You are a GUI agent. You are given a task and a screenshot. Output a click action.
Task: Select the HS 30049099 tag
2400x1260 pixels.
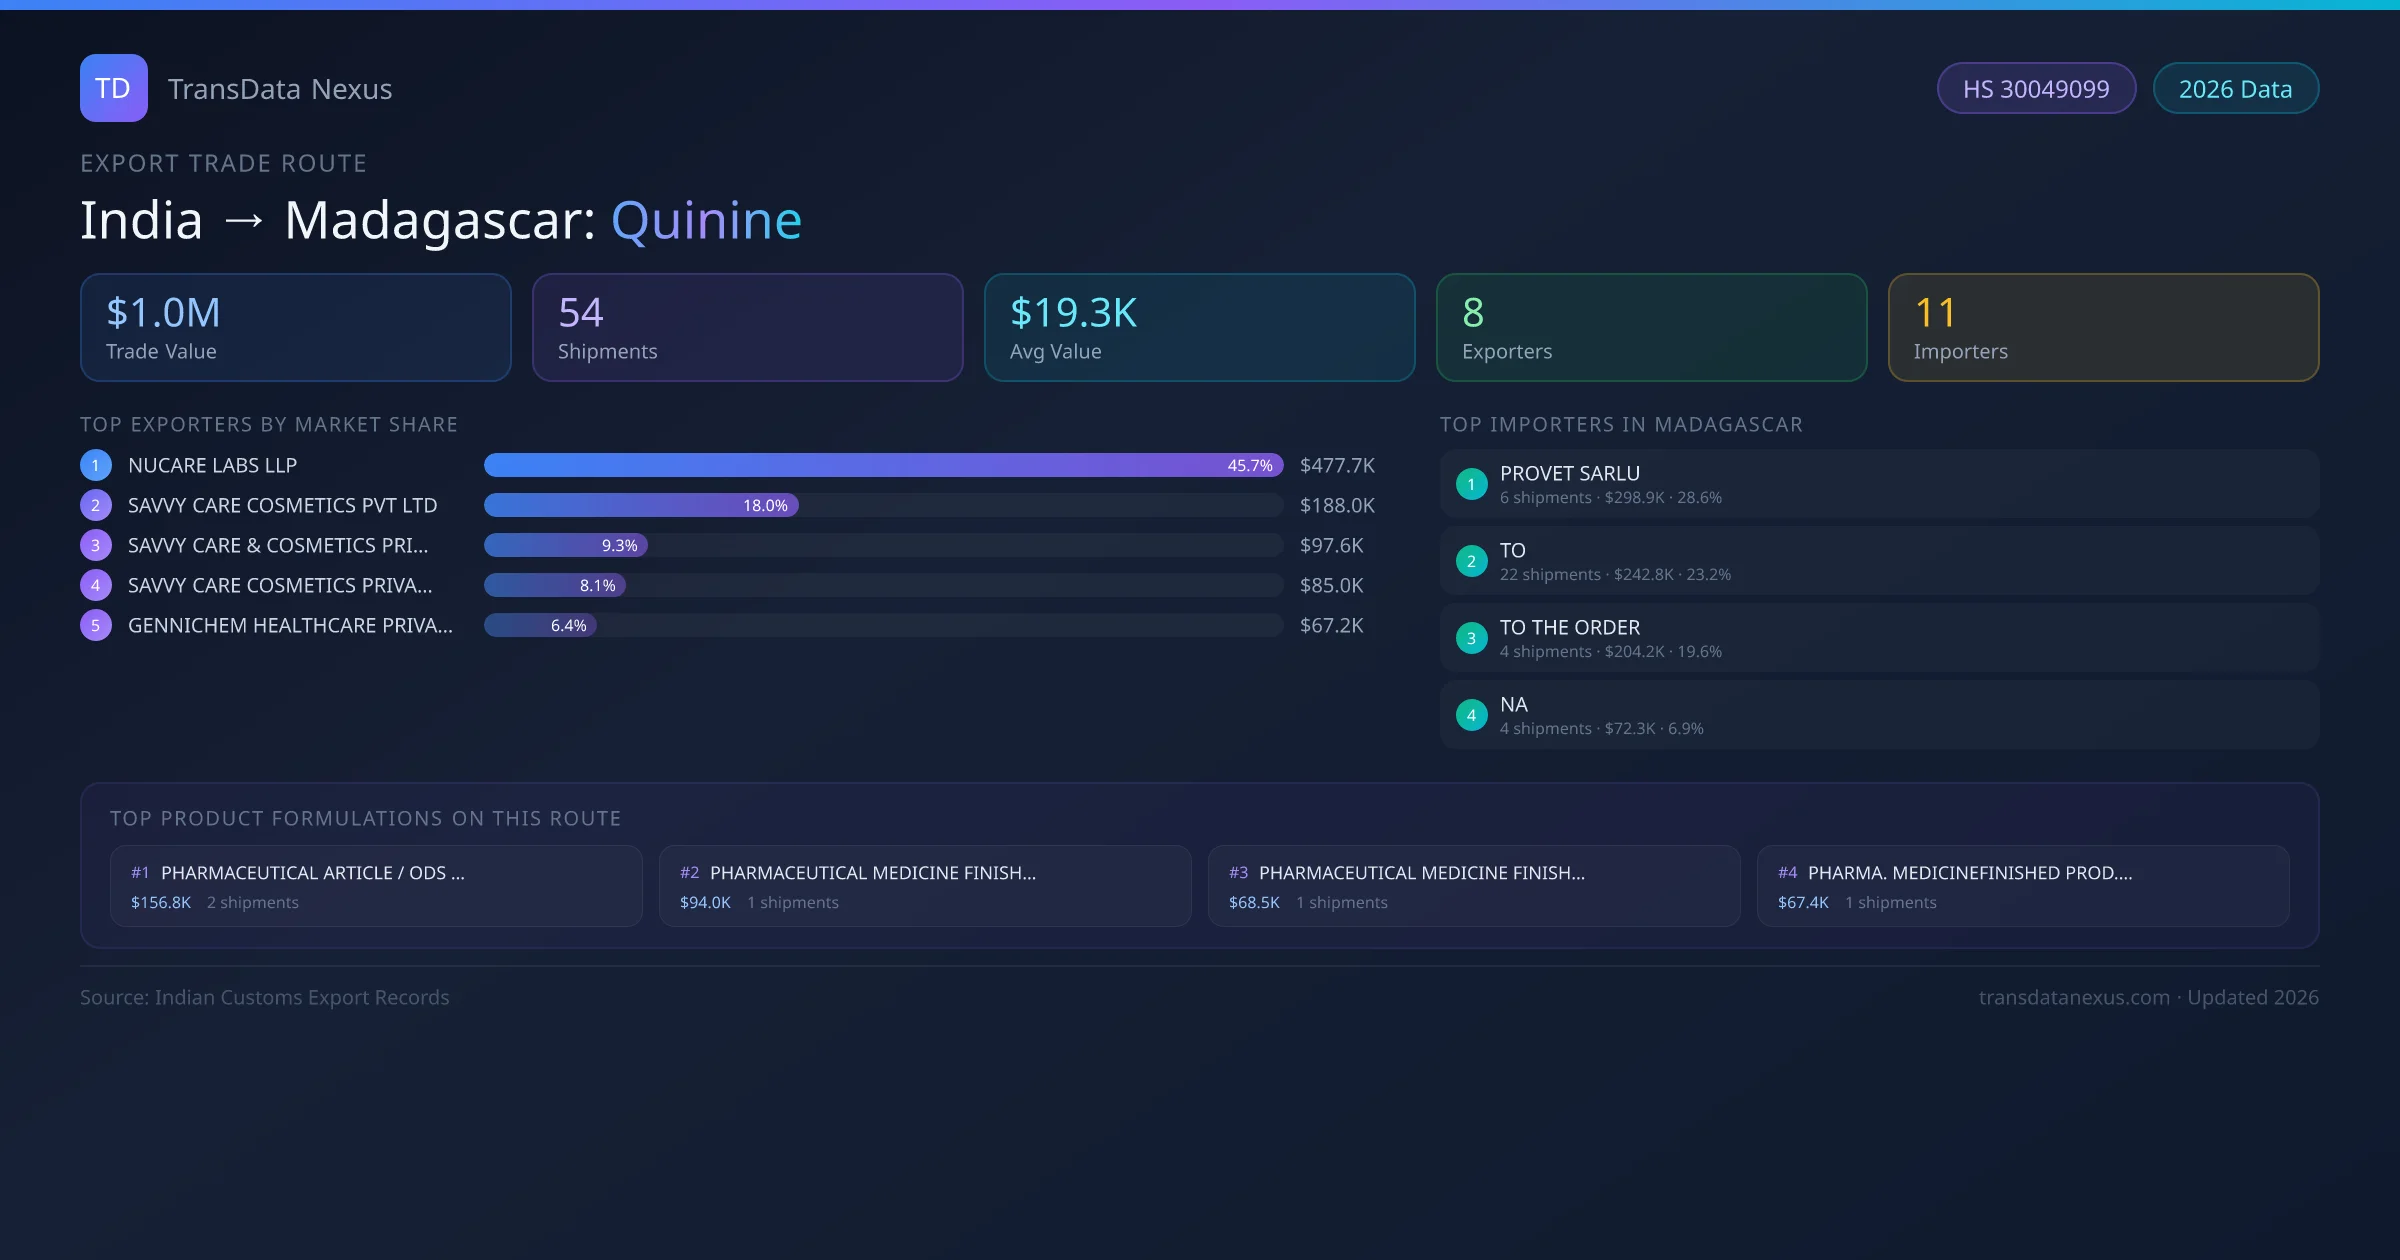(x=2035, y=89)
